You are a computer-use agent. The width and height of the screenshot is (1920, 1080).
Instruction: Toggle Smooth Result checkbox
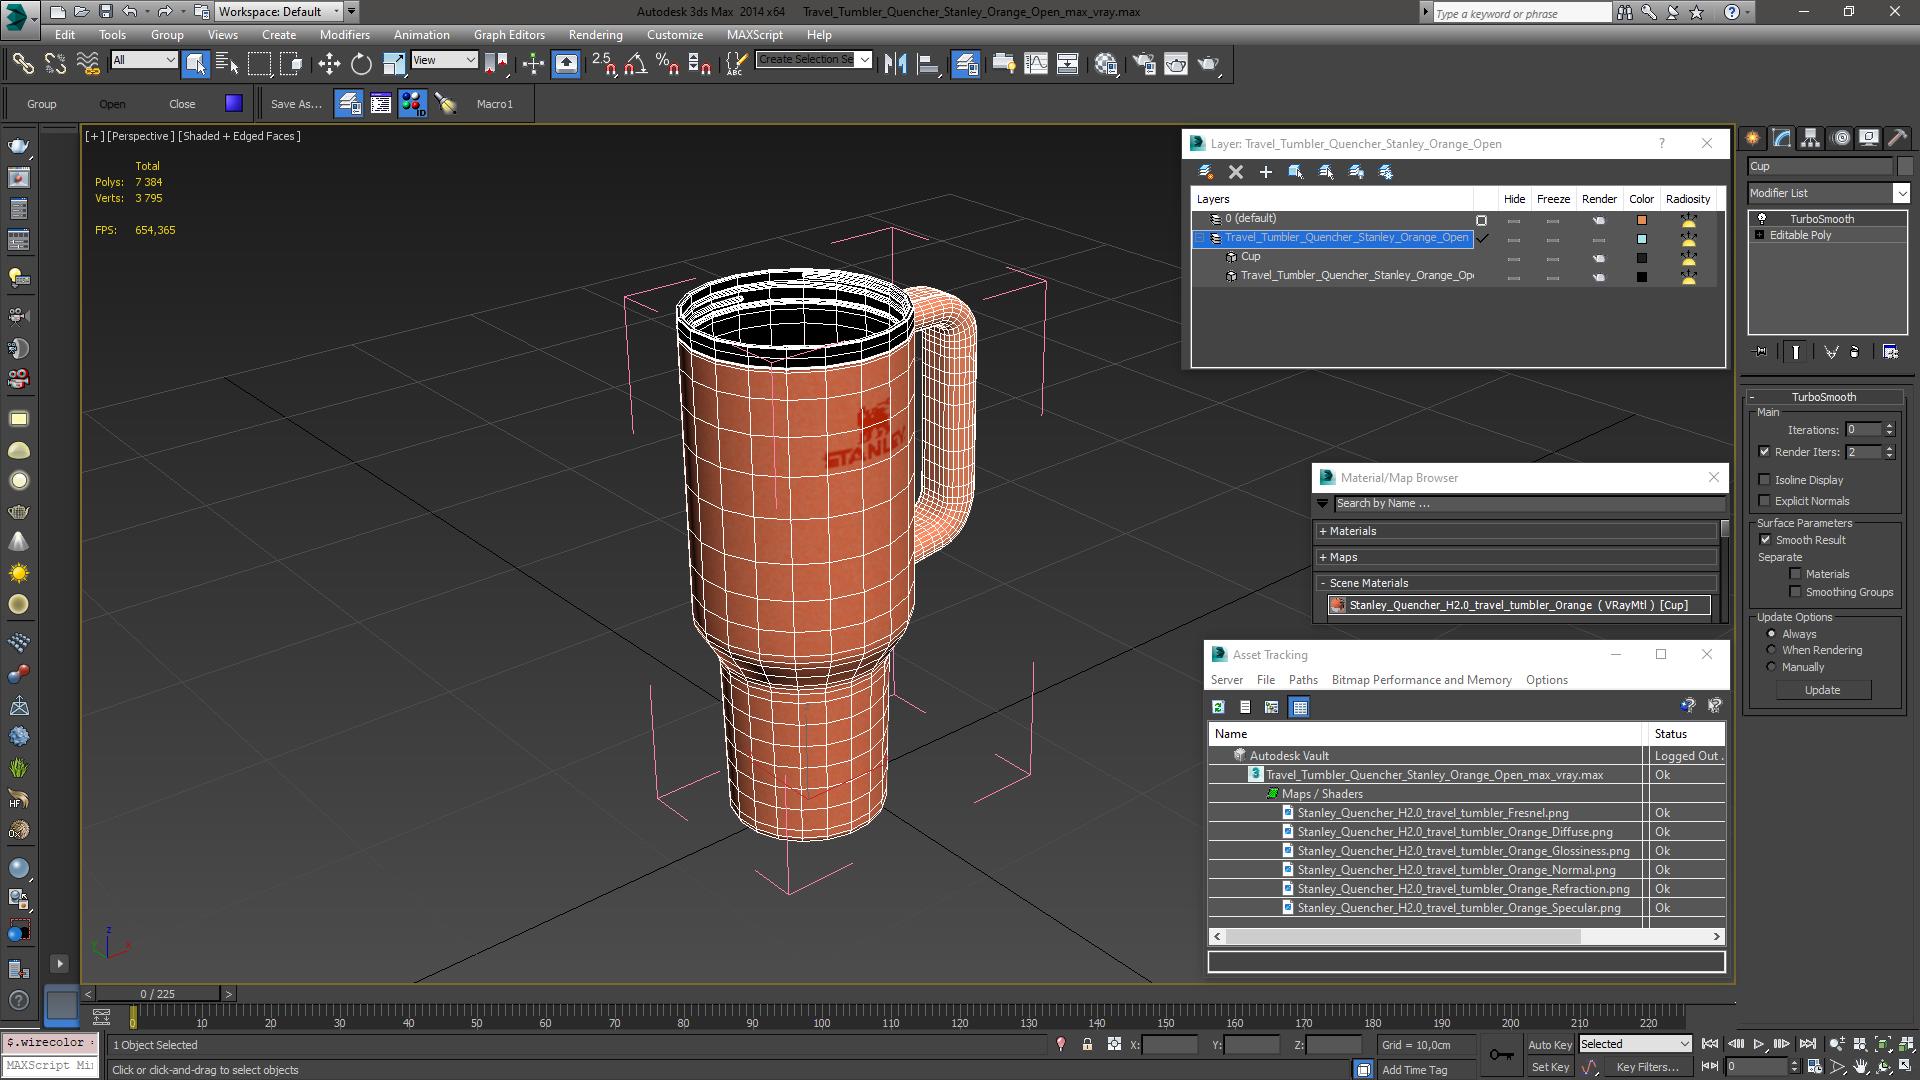[1765, 540]
